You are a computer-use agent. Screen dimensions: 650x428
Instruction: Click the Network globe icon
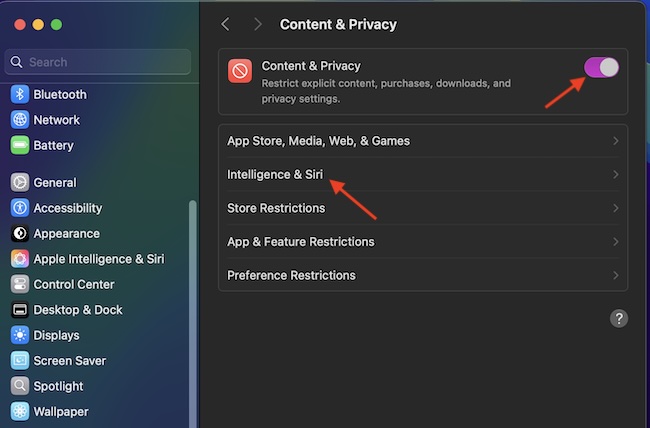pyautogui.click(x=19, y=120)
